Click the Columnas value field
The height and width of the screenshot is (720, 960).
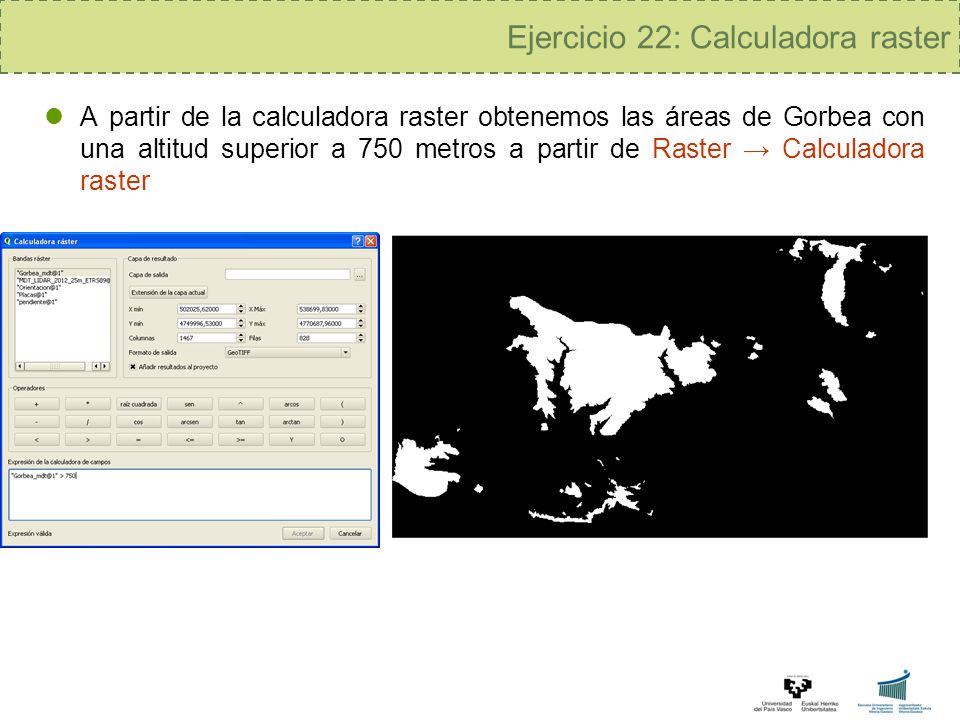(206, 338)
